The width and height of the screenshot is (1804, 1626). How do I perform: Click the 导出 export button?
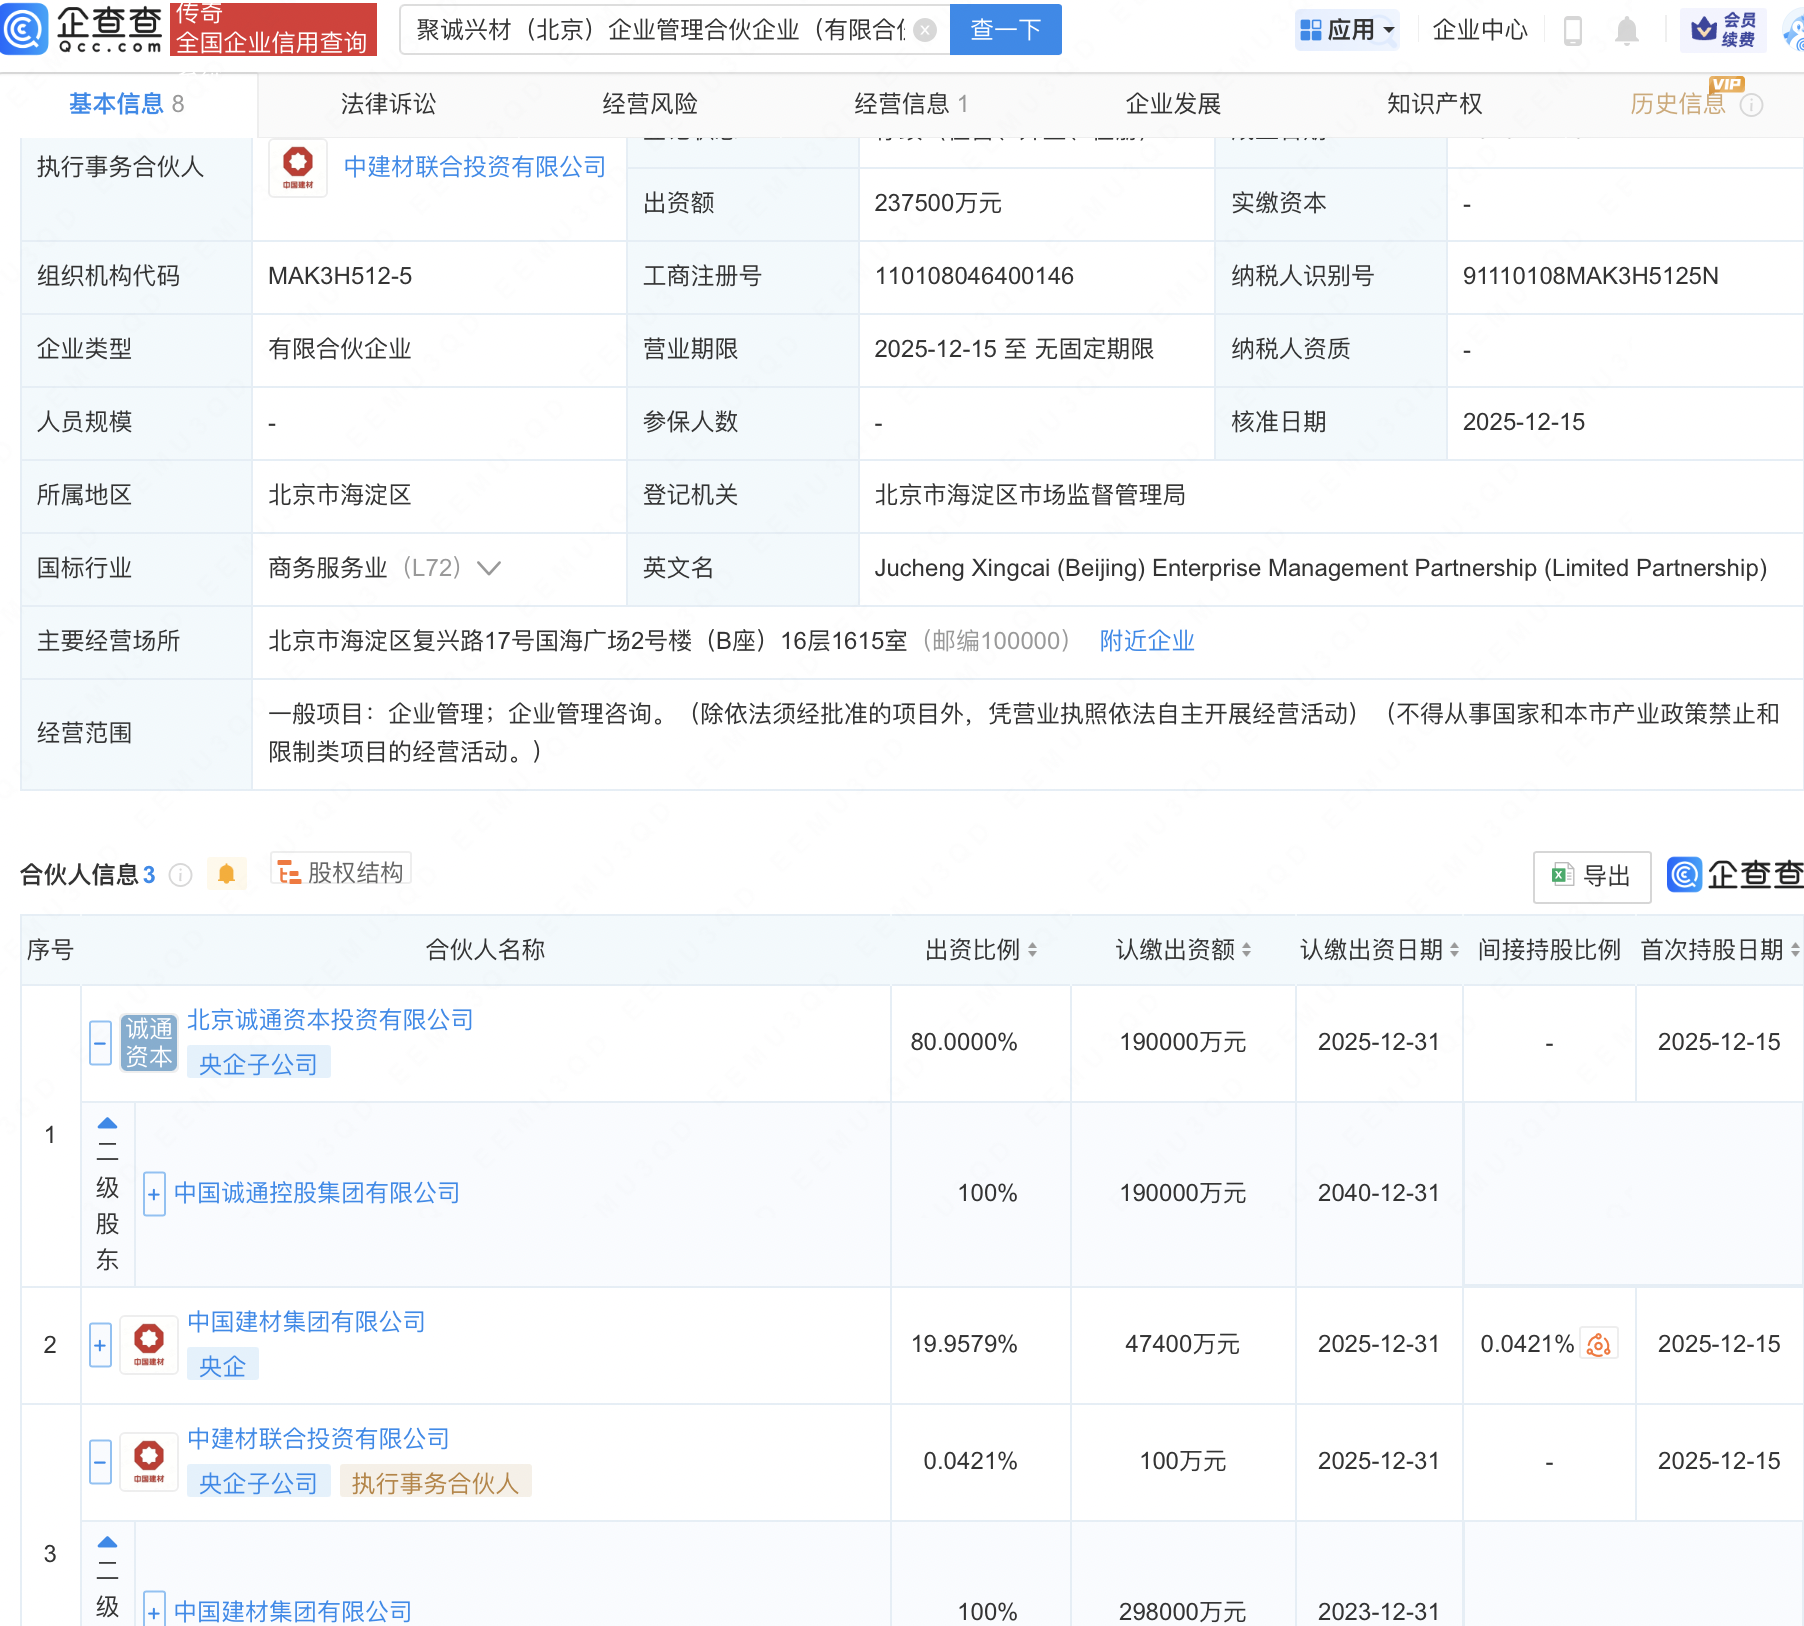click(1592, 876)
